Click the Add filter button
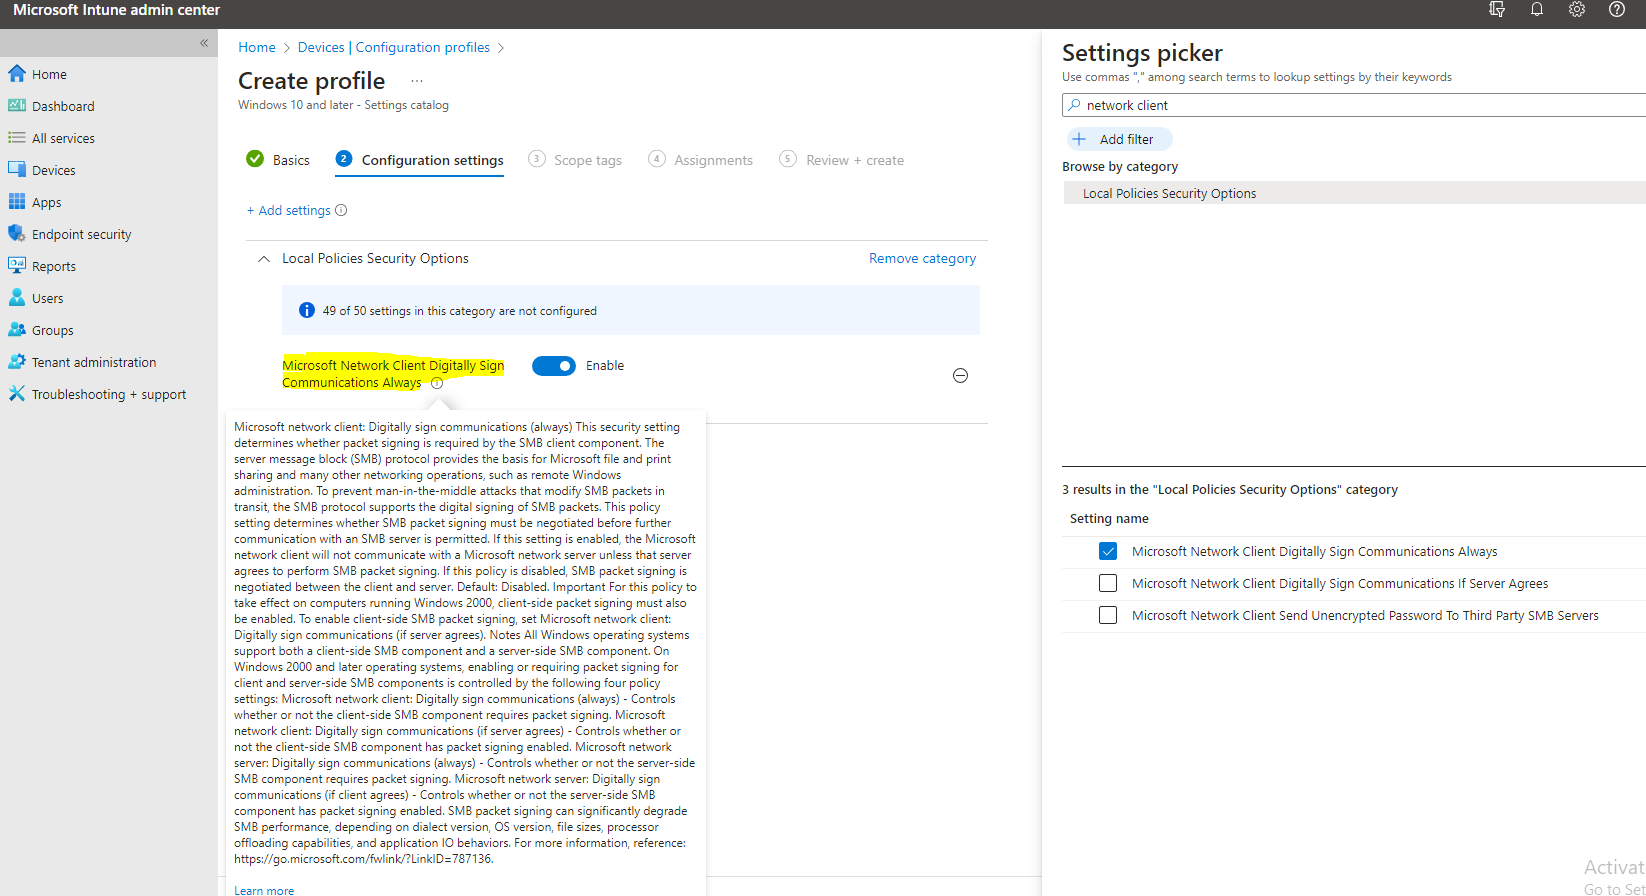 (1119, 139)
